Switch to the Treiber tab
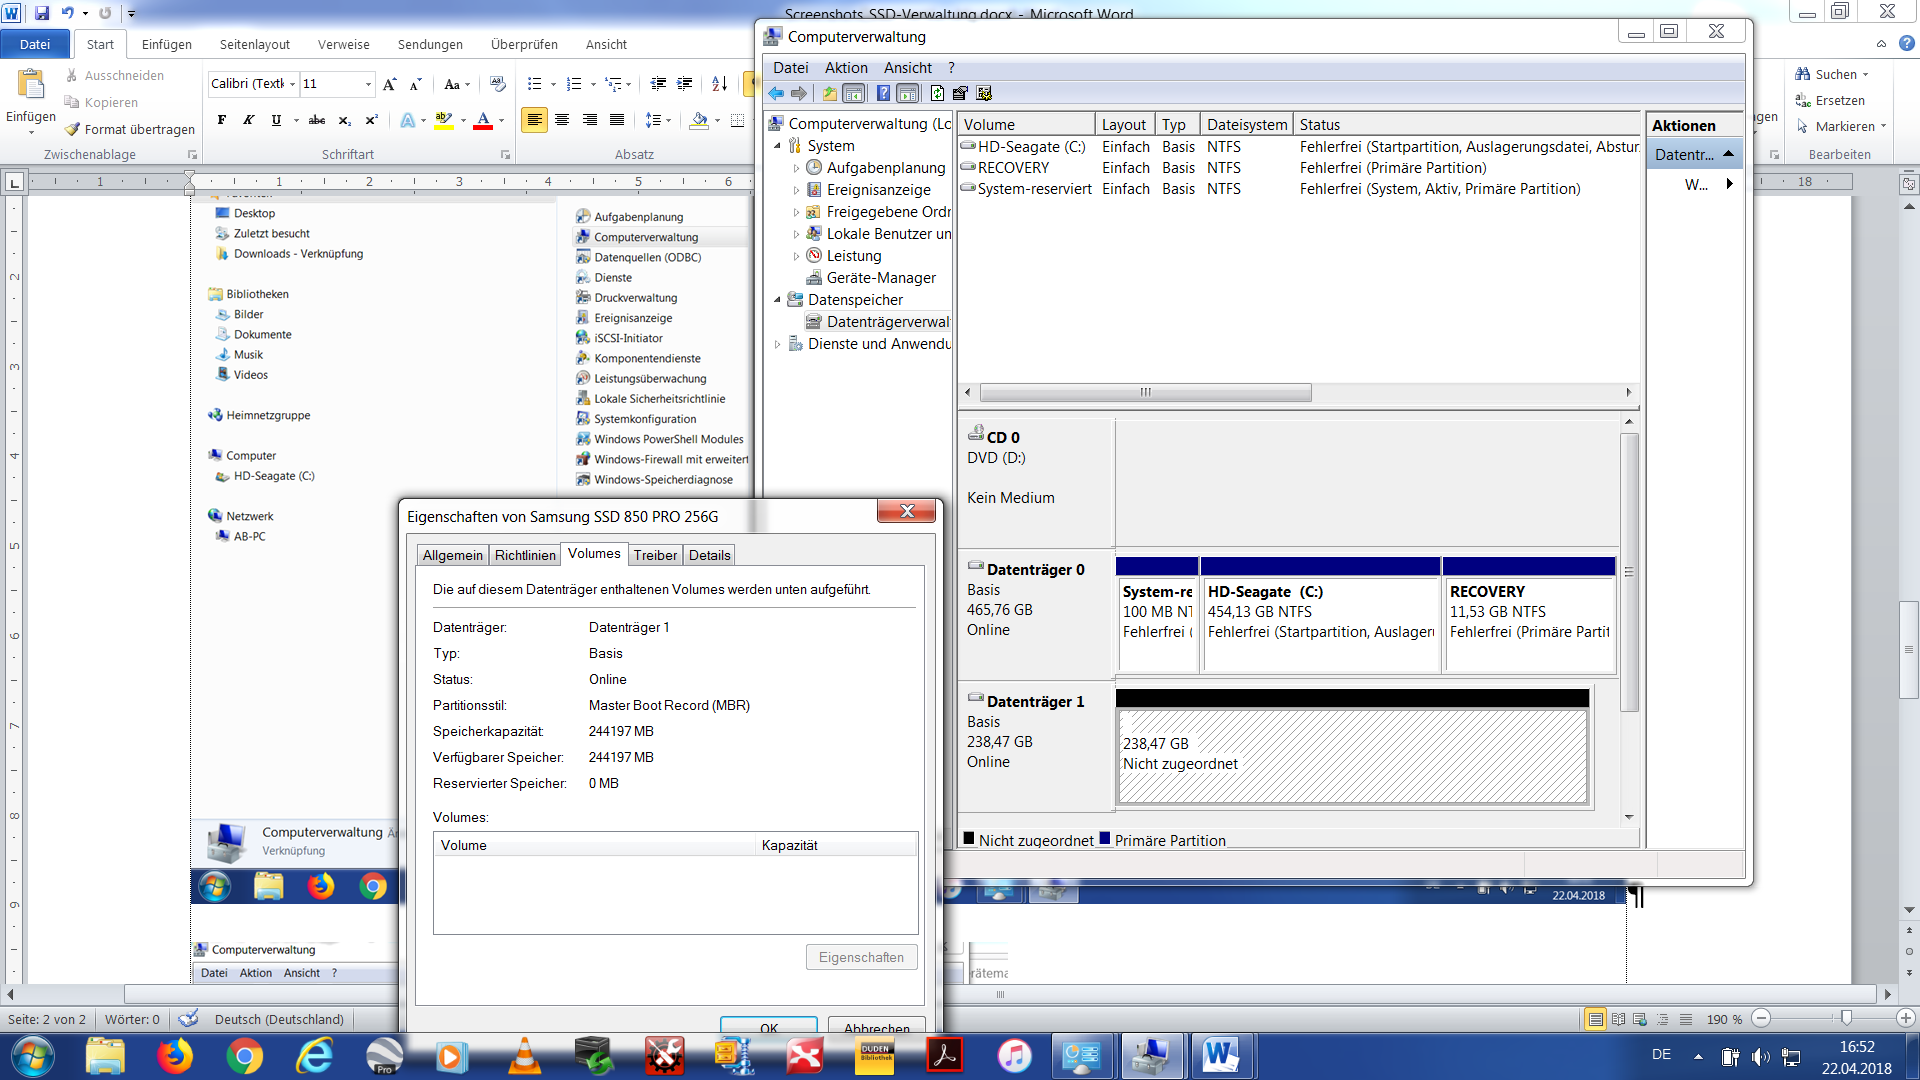 [655, 555]
